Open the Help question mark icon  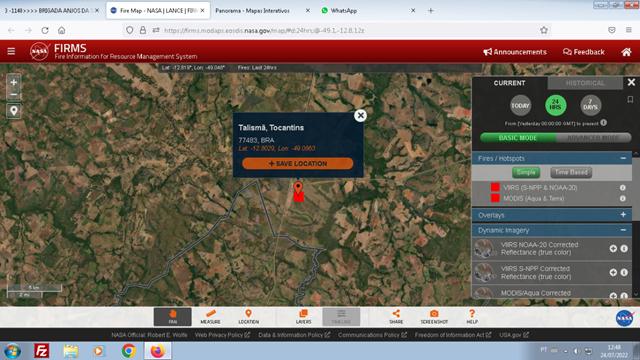(472, 316)
